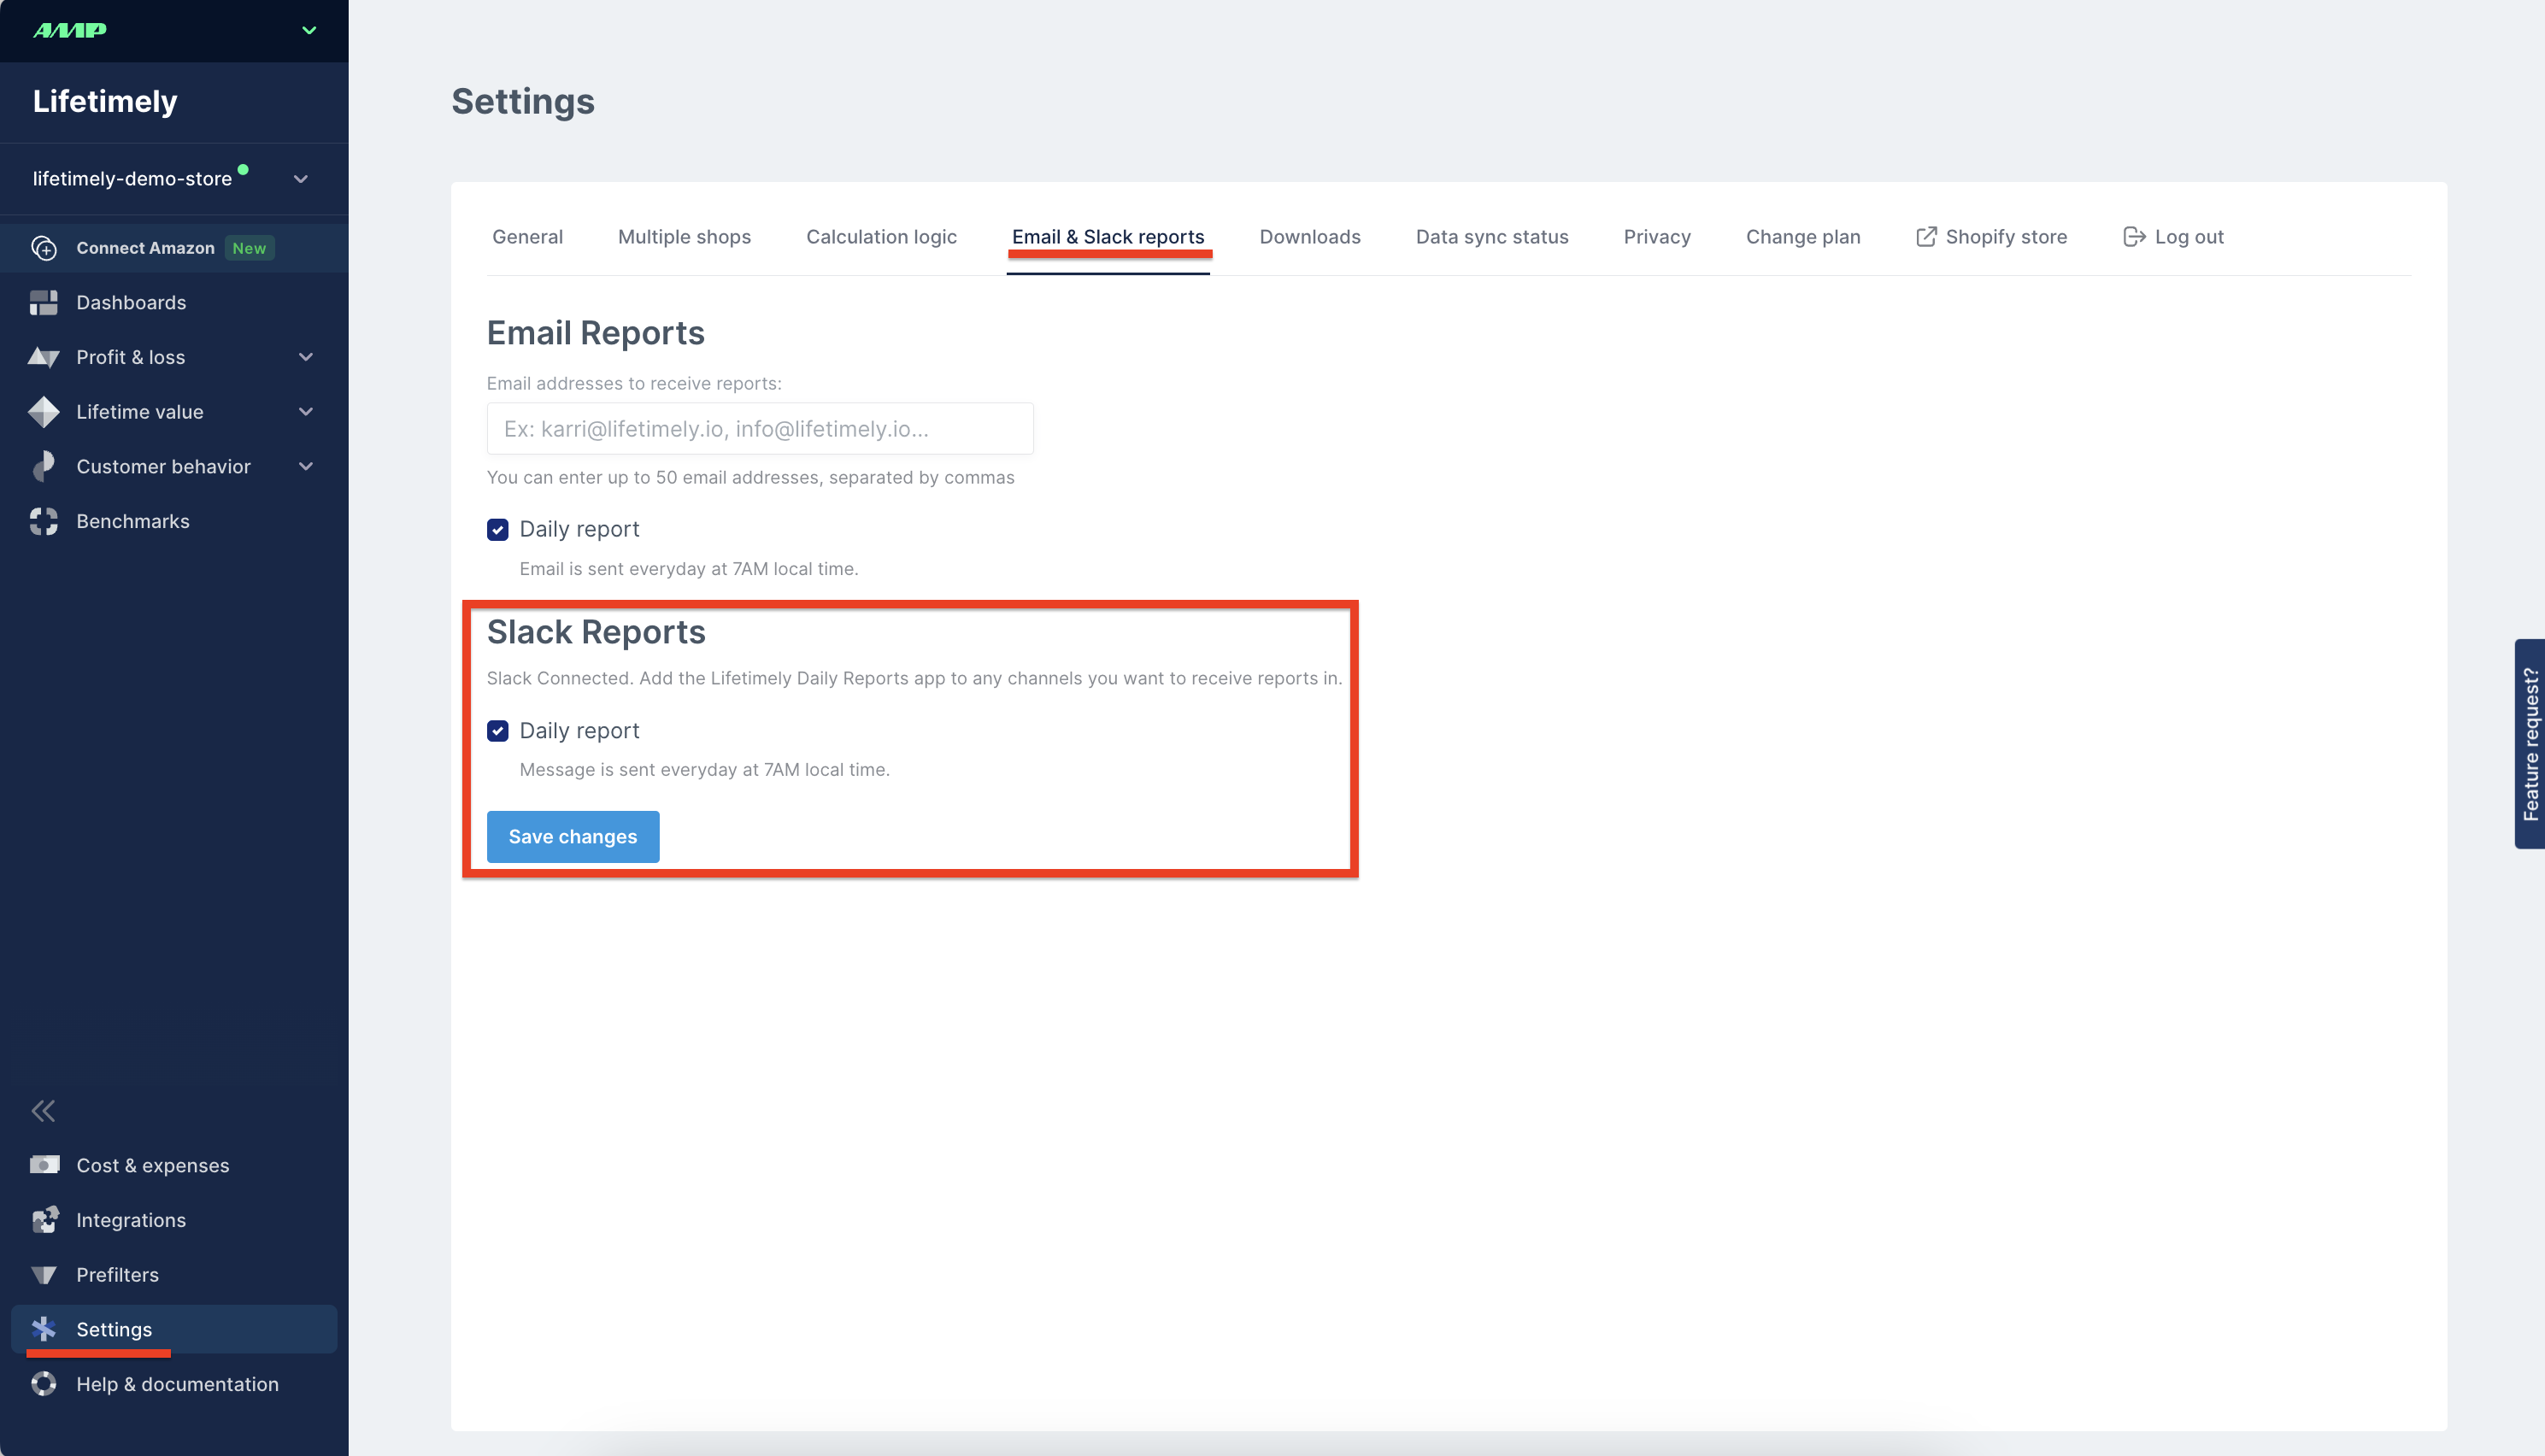This screenshot has height=1456, width=2545.
Task: Click the Email Reports heading
Action: (x=596, y=333)
